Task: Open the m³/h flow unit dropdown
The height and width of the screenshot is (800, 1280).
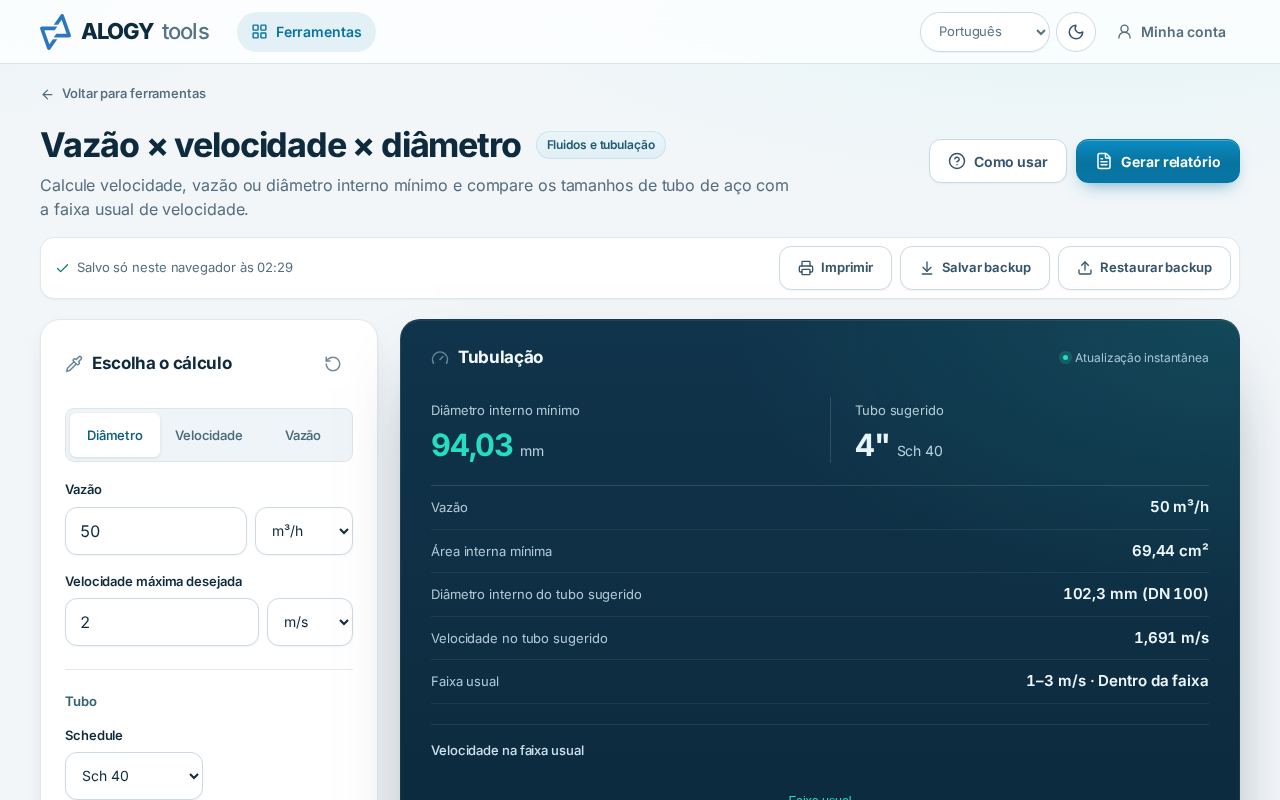Action: click(304, 531)
